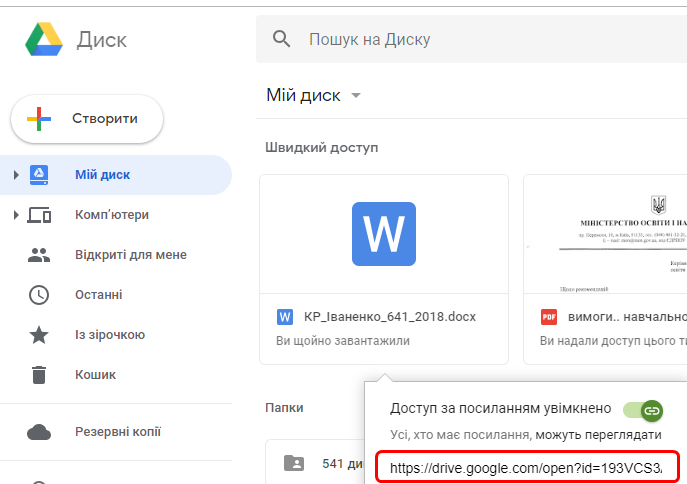Viewport: 687px width, 484px height.
Task: Disable the link sharing toggle
Action: tap(643, 410)
